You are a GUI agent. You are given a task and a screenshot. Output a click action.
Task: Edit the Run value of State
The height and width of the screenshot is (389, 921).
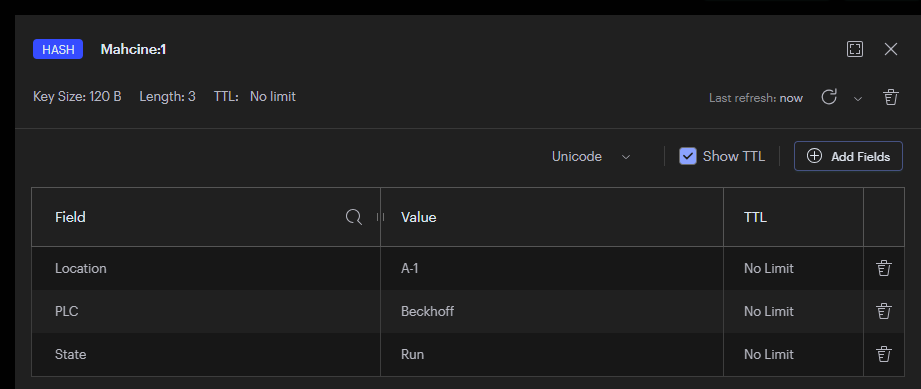(552, 354)
